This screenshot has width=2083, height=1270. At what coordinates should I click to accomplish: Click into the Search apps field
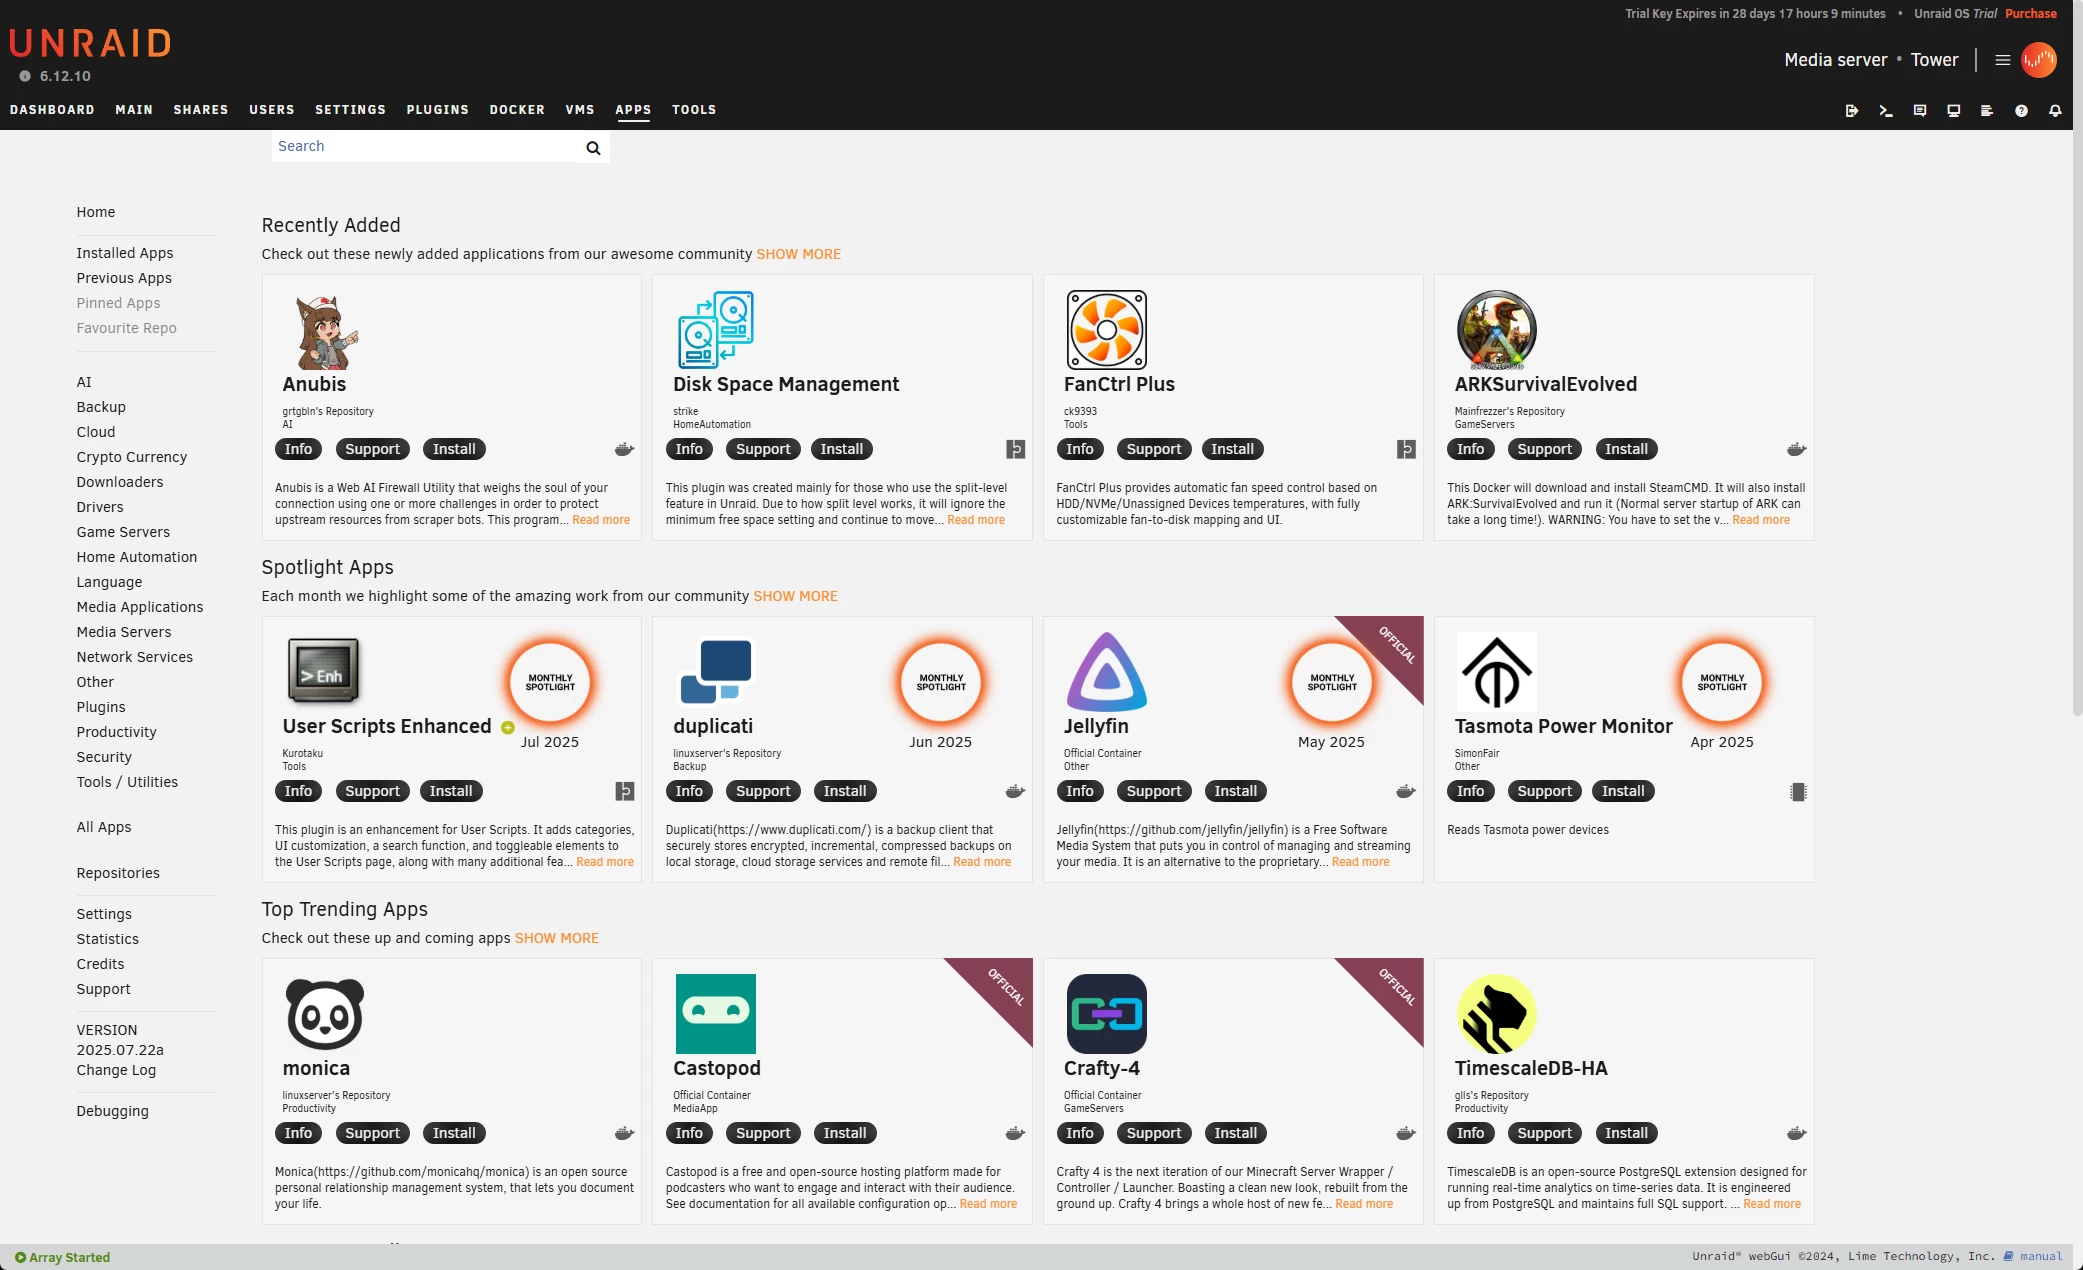tap(425, 147)
